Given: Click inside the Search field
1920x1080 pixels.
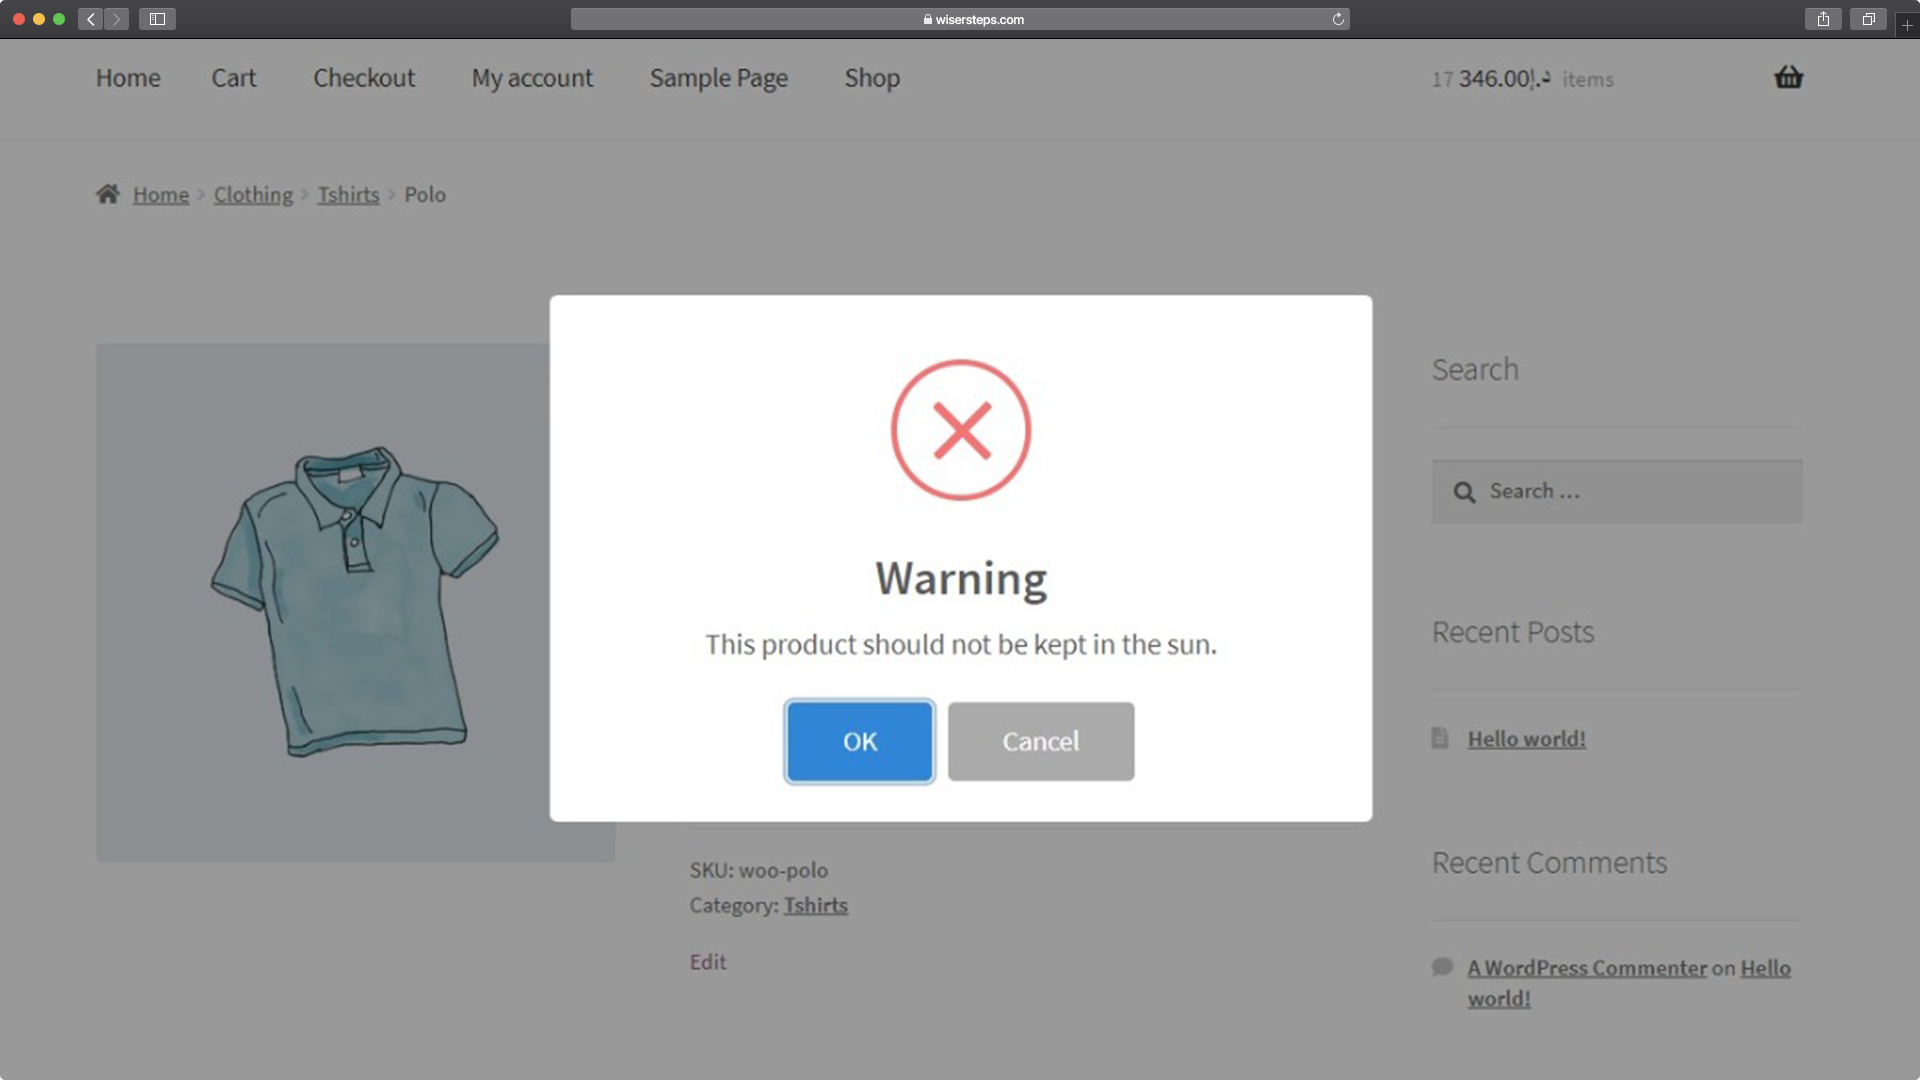Looking at the screenshot, I should (x=1617, y=491).
